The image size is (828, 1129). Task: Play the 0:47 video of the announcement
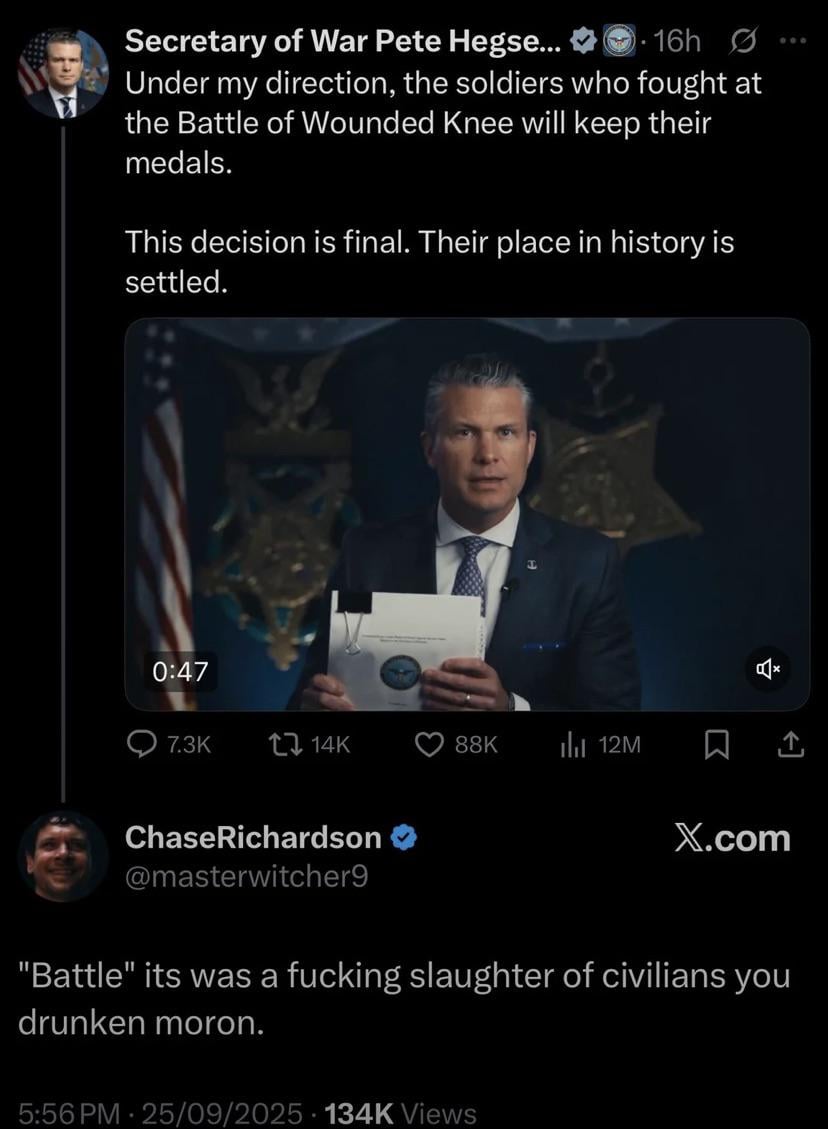coord(467,514)
